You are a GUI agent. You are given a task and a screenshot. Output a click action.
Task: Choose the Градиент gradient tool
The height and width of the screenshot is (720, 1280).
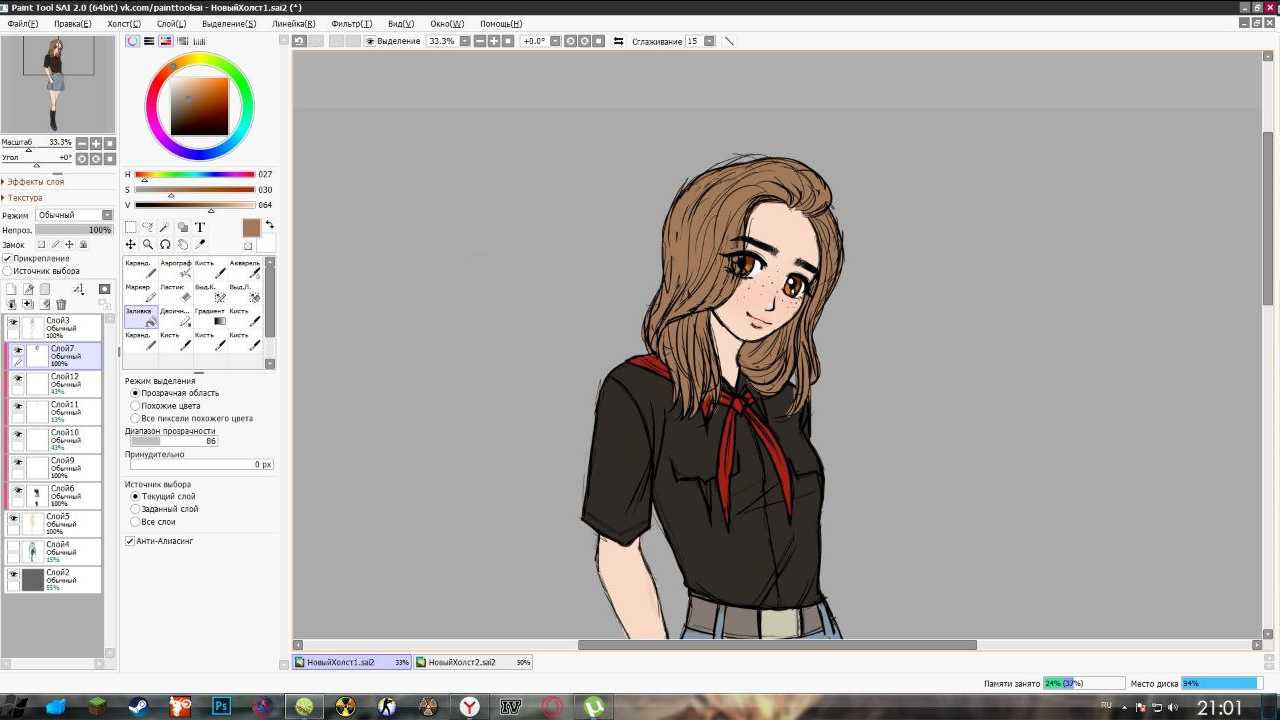tap(210, 317)
